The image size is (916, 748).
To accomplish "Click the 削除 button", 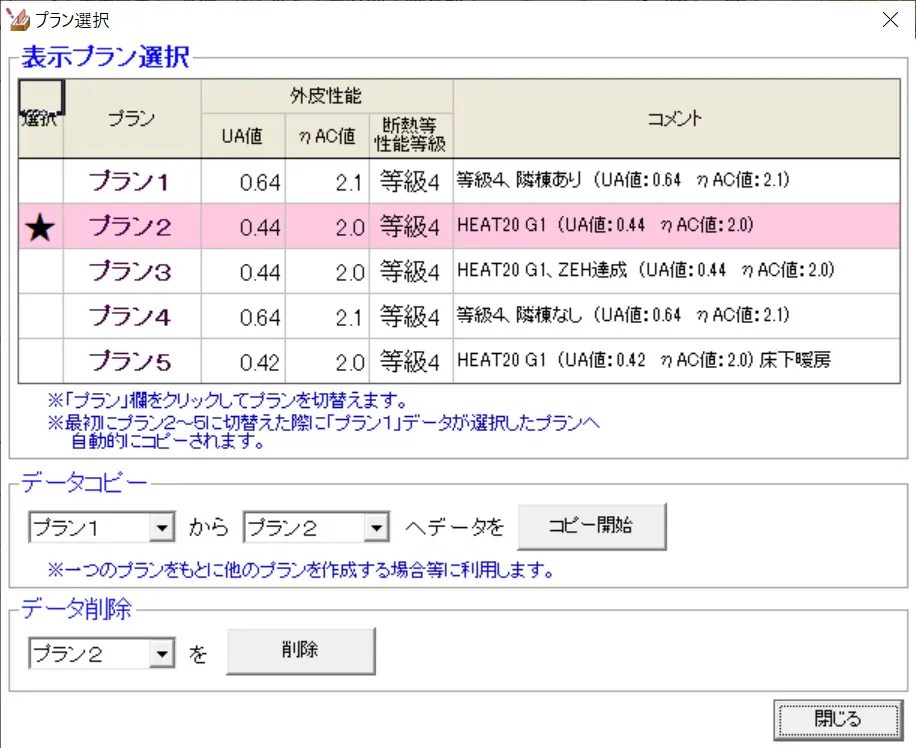I will (x=300, y=650).
